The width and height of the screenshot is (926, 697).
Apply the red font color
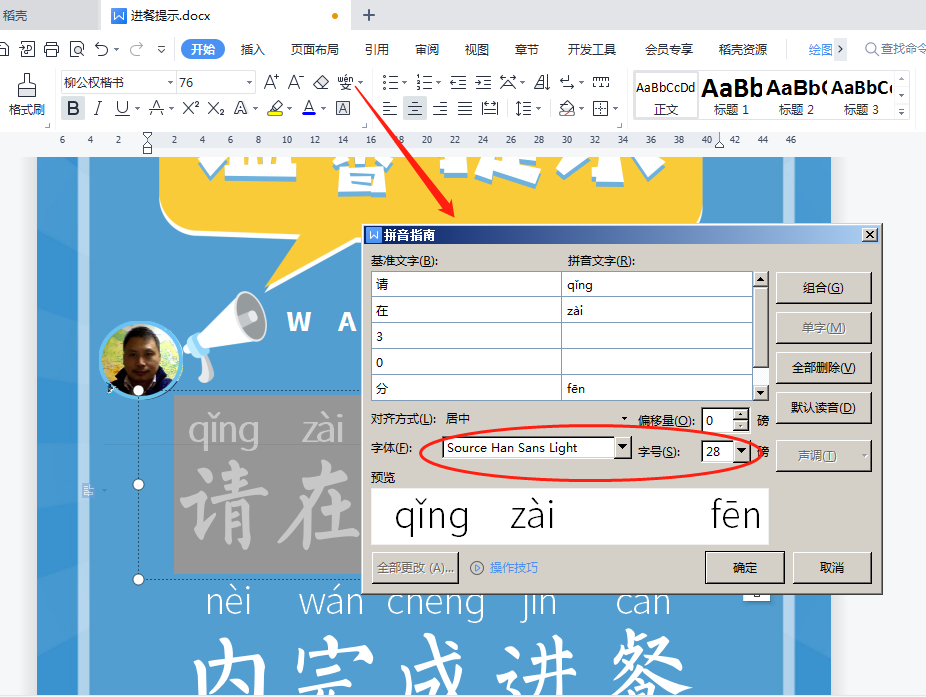309,109
